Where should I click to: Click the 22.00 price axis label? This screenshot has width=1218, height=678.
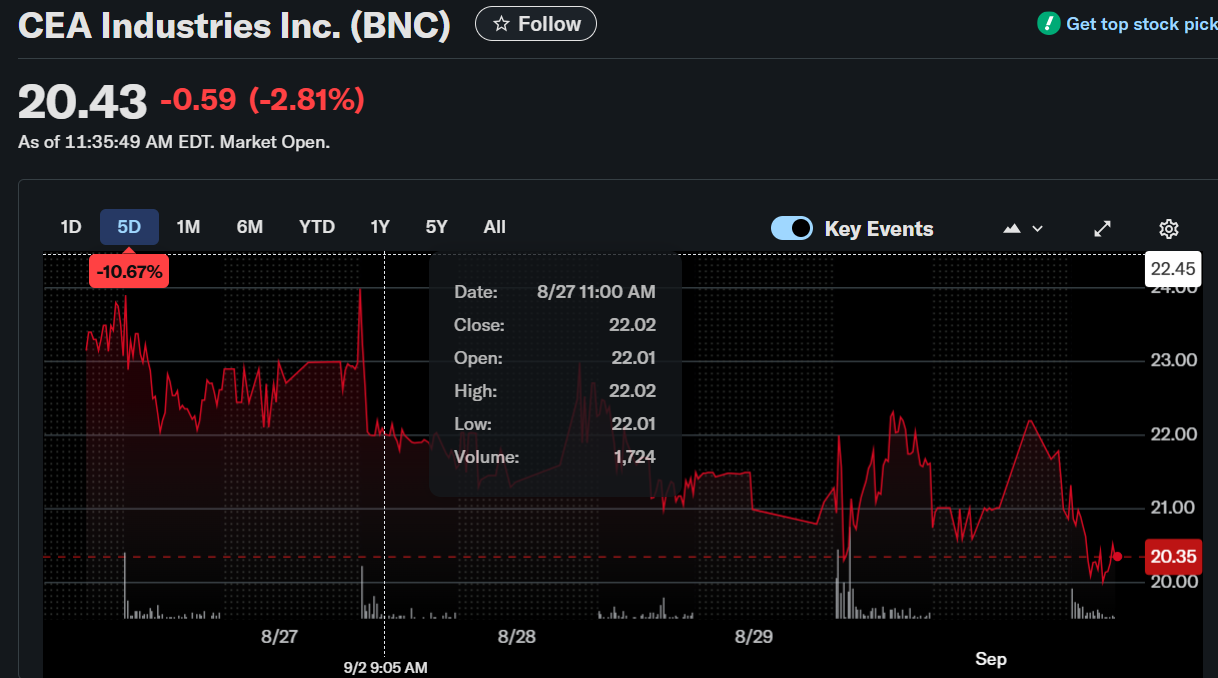1173,434
